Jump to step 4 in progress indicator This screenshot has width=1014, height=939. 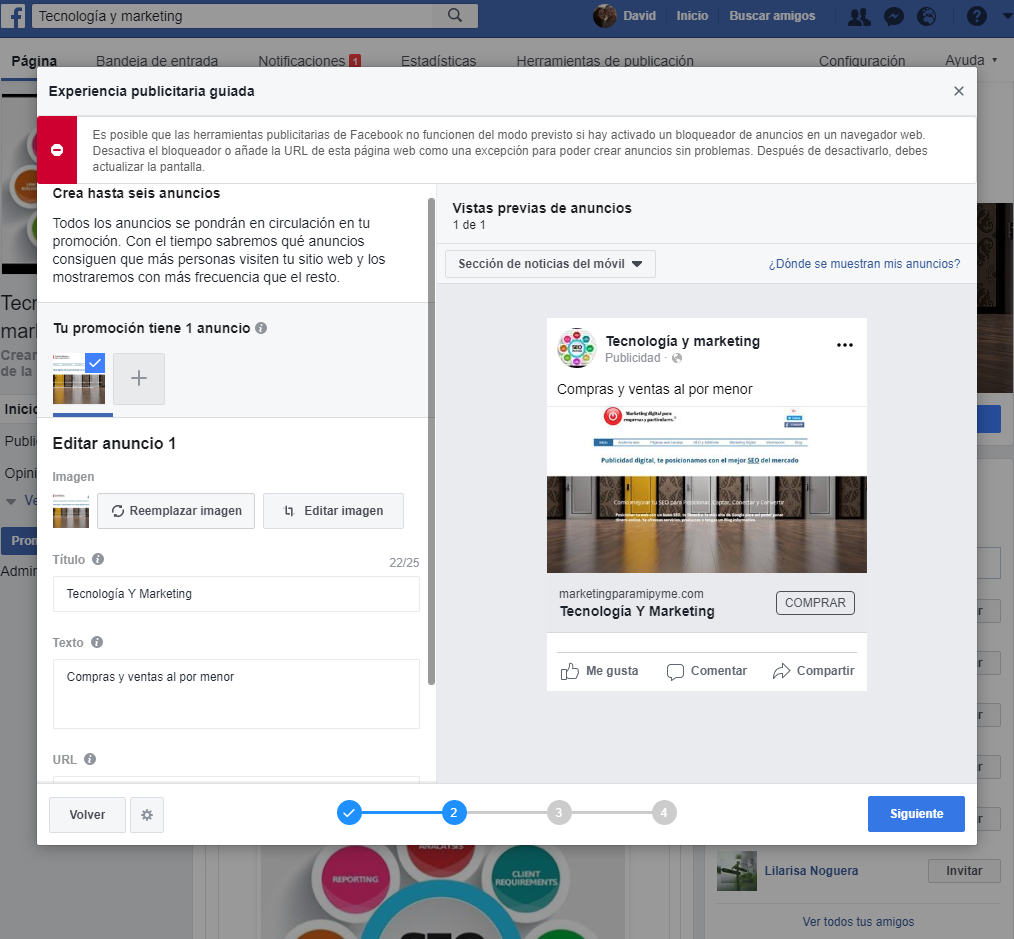[664, 813]
